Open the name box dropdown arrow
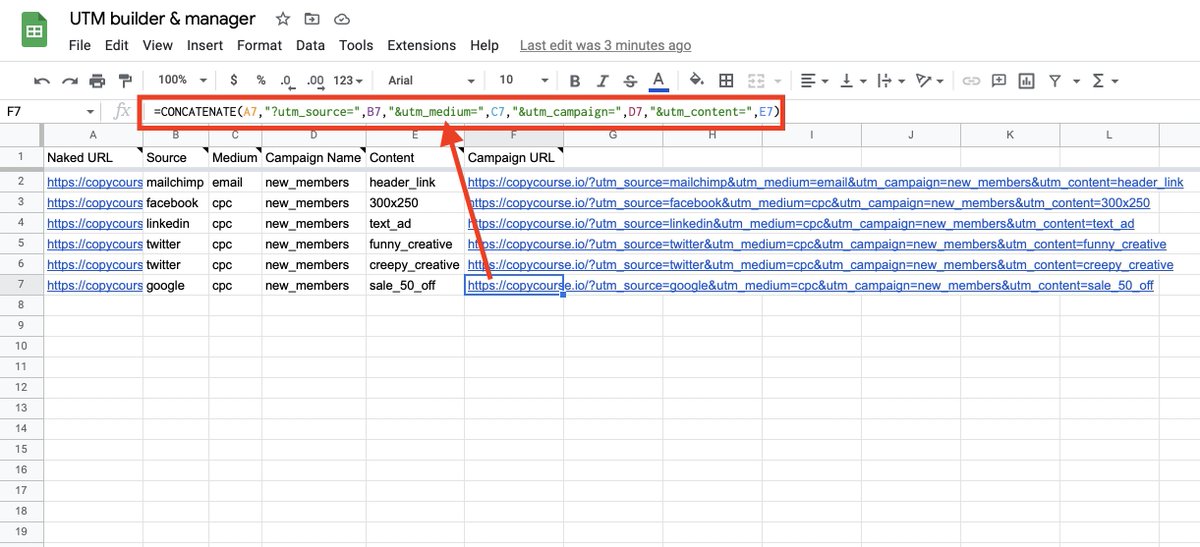The image size is (1200, 547). click(90, 112)
